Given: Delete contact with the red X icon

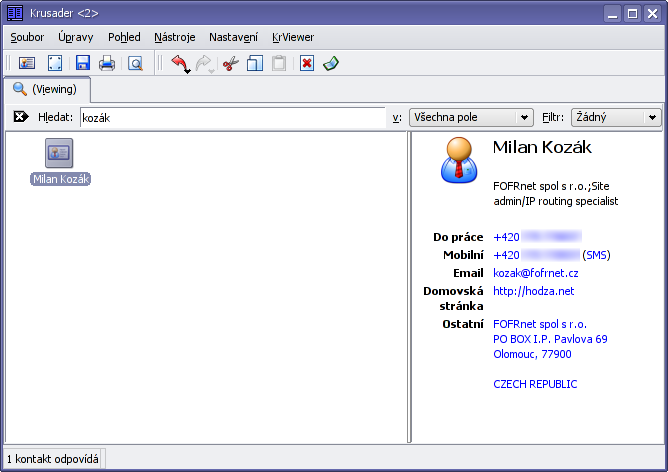Looking at the screenshot, I should 307,63.
